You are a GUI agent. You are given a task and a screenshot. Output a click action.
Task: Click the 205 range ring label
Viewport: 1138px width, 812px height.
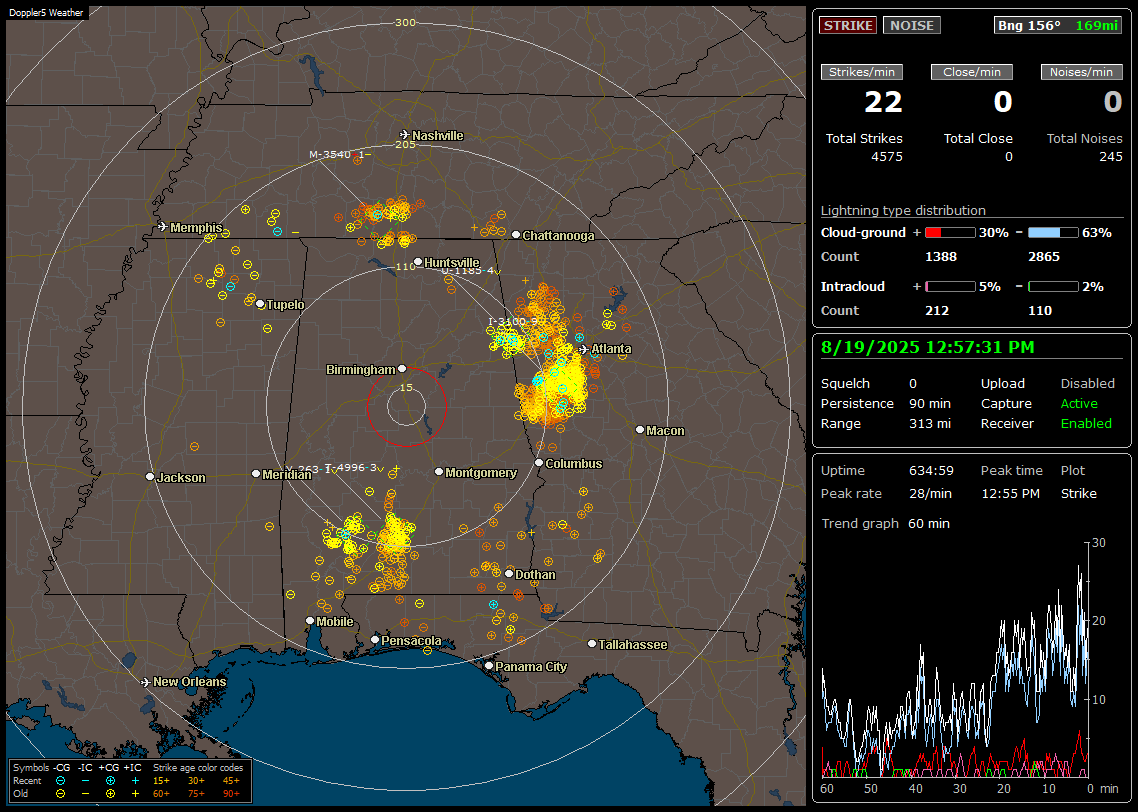[x=406, y=144]
